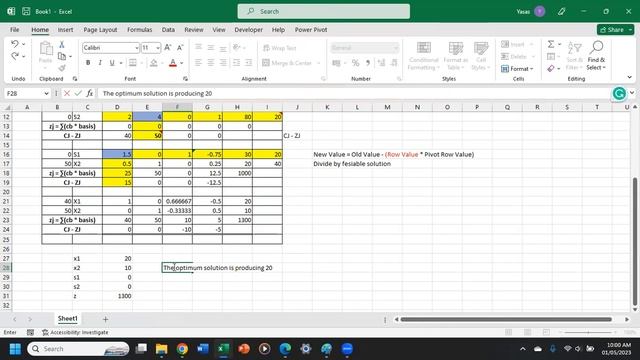
Task: Expand the formula bar
Action: point(632,93)
